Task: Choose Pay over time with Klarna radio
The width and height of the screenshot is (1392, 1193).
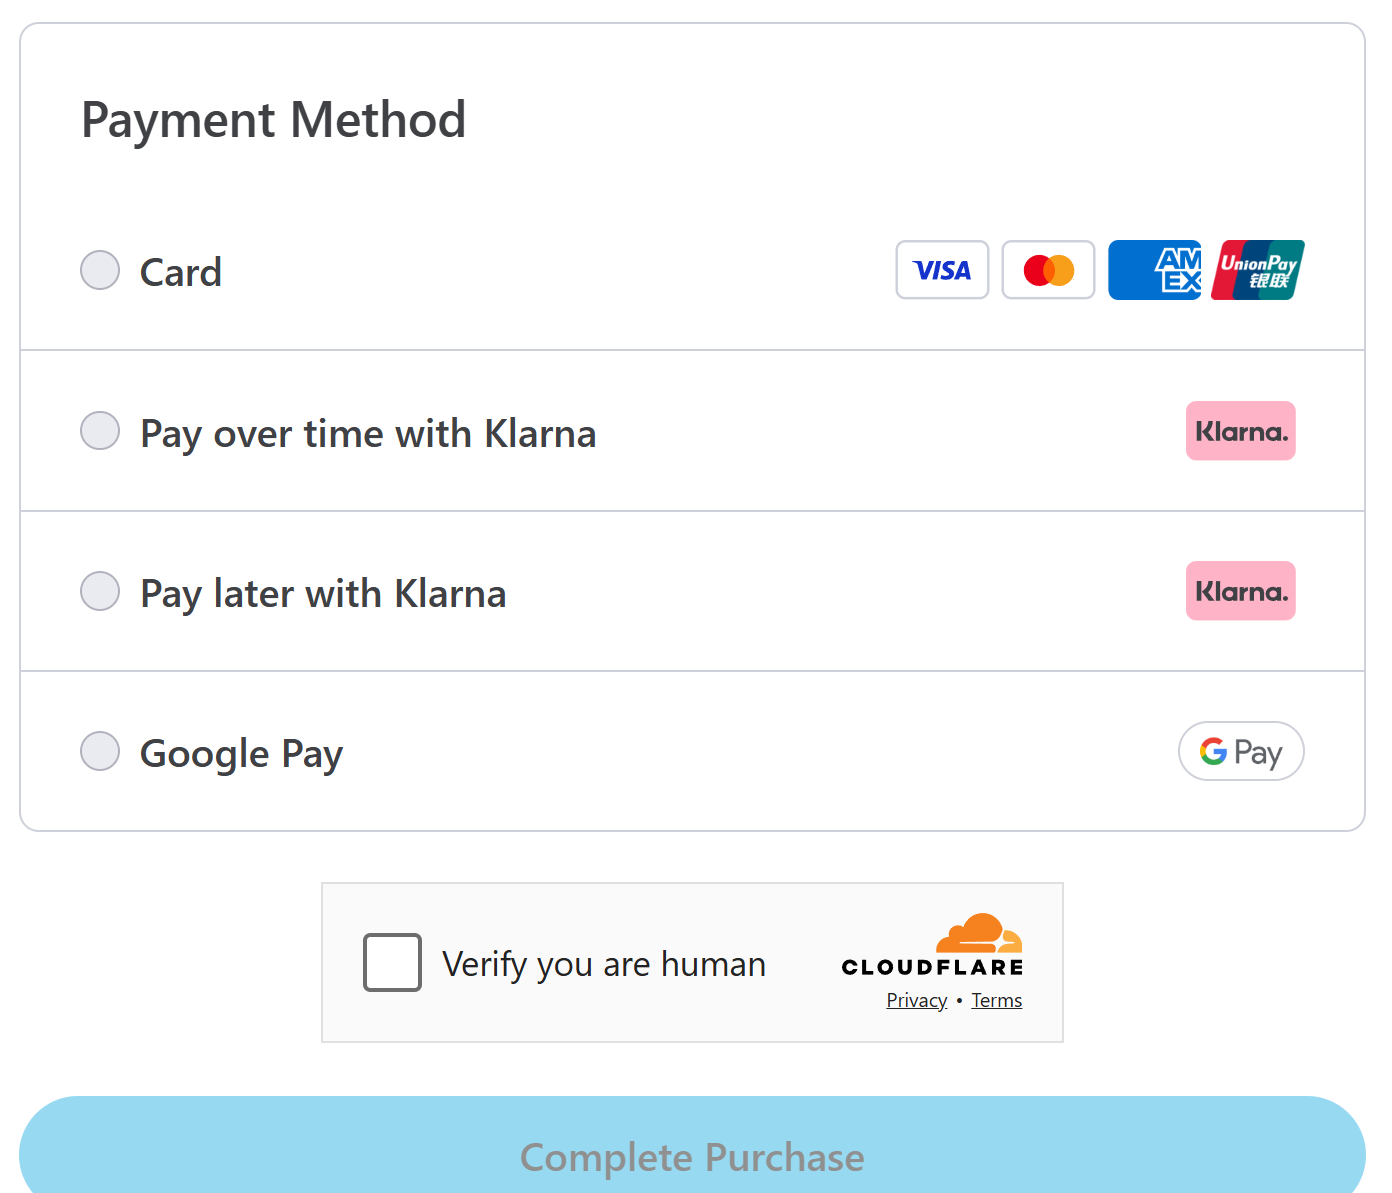Action: point(100,431)
